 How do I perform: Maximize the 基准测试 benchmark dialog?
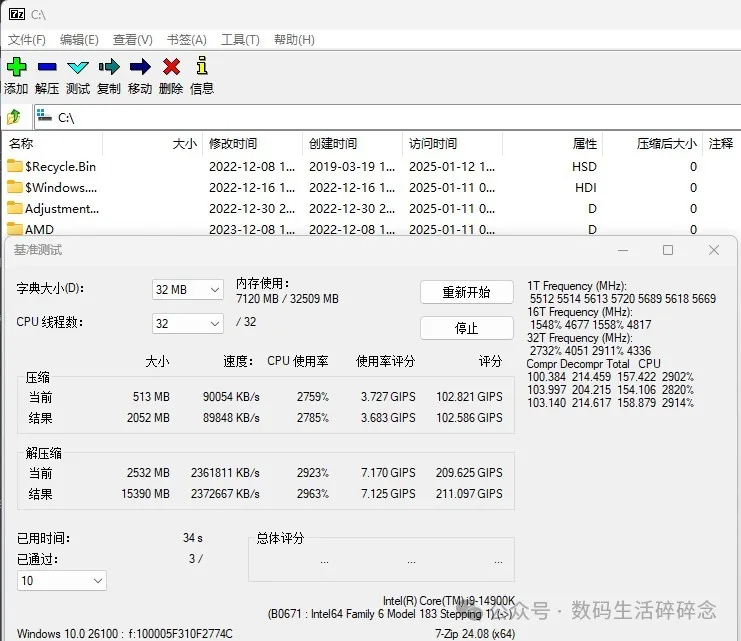click(668, 250)
